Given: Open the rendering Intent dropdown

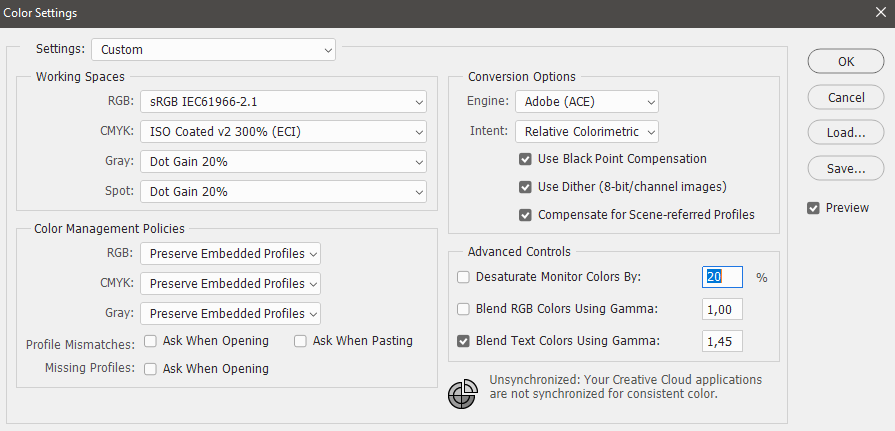Looking at the screenshot, I should pos(587,131).
